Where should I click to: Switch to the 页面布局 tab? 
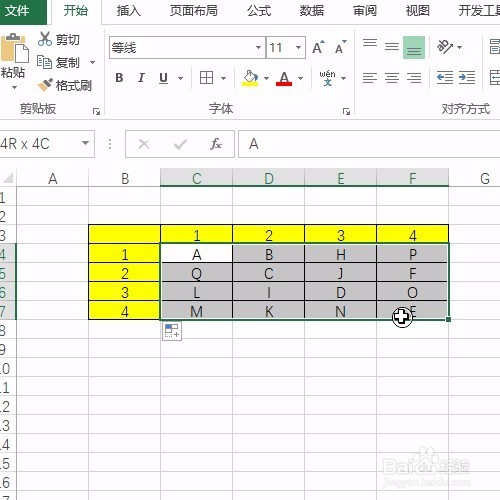[x=193, y=11]
